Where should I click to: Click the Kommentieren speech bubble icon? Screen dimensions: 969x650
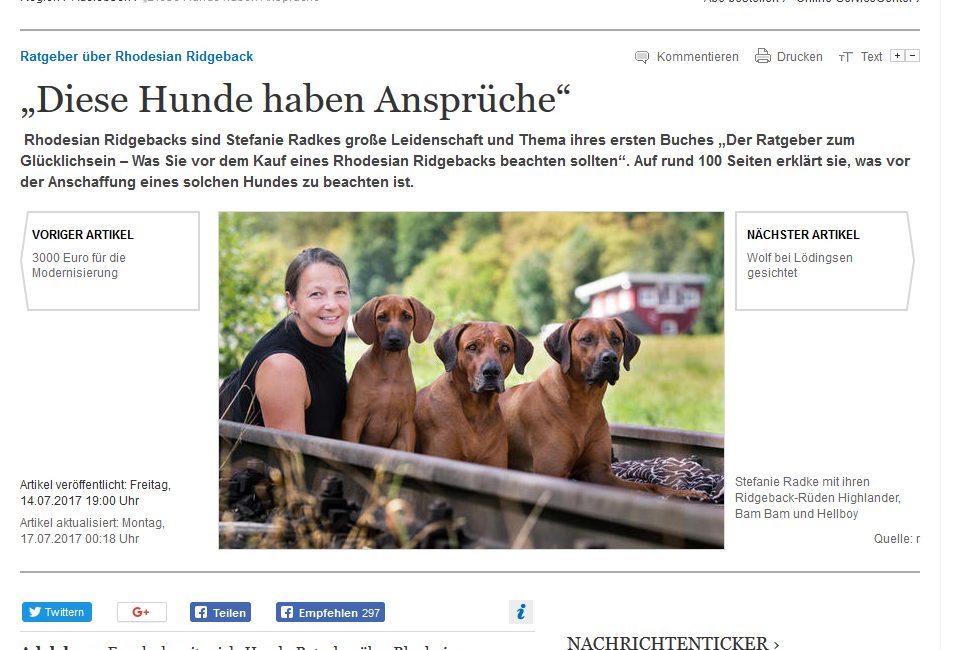642,57
